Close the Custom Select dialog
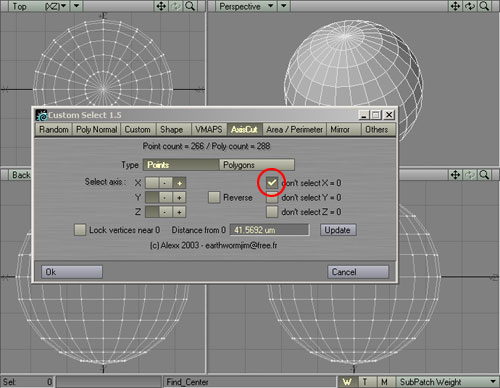 (x=389, y=115)
